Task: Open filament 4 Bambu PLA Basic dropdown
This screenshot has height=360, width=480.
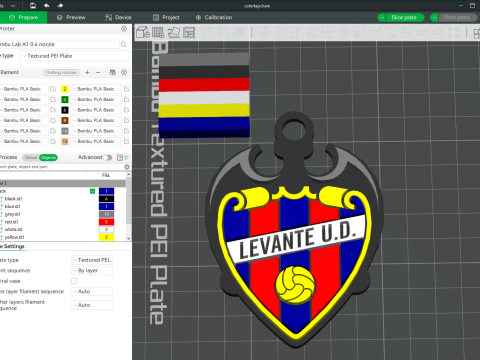Action: coord(96,99)
